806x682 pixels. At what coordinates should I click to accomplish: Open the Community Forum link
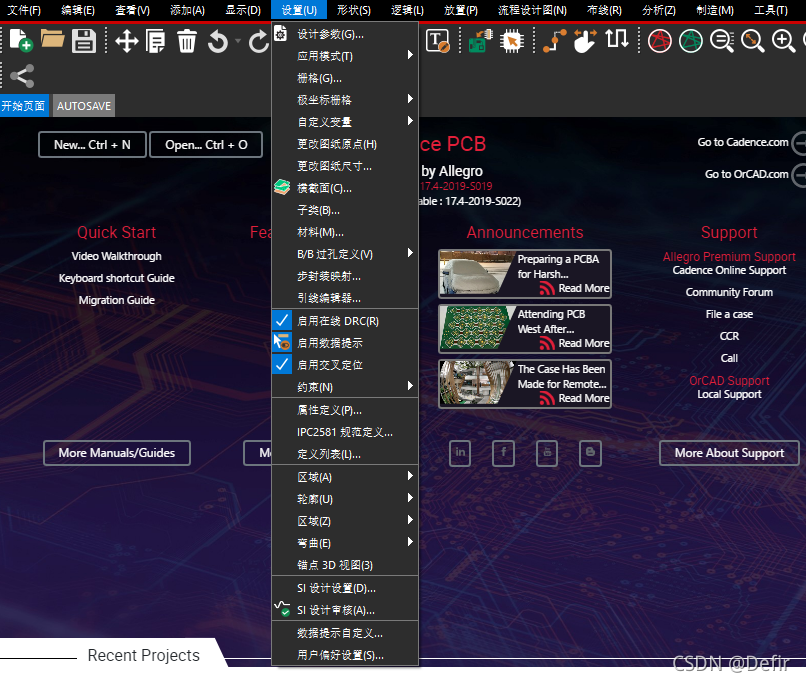click(x=729, y=292)
